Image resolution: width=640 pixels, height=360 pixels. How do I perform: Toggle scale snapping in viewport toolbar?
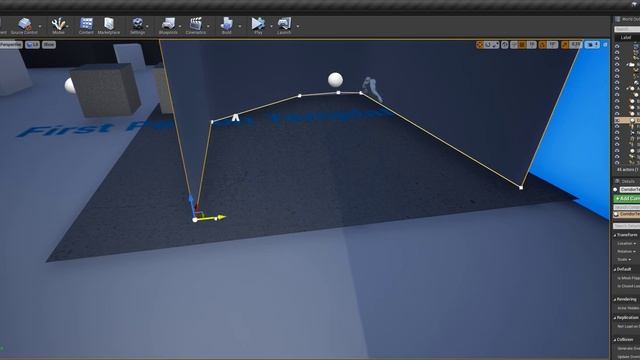(x=565, y=45)
